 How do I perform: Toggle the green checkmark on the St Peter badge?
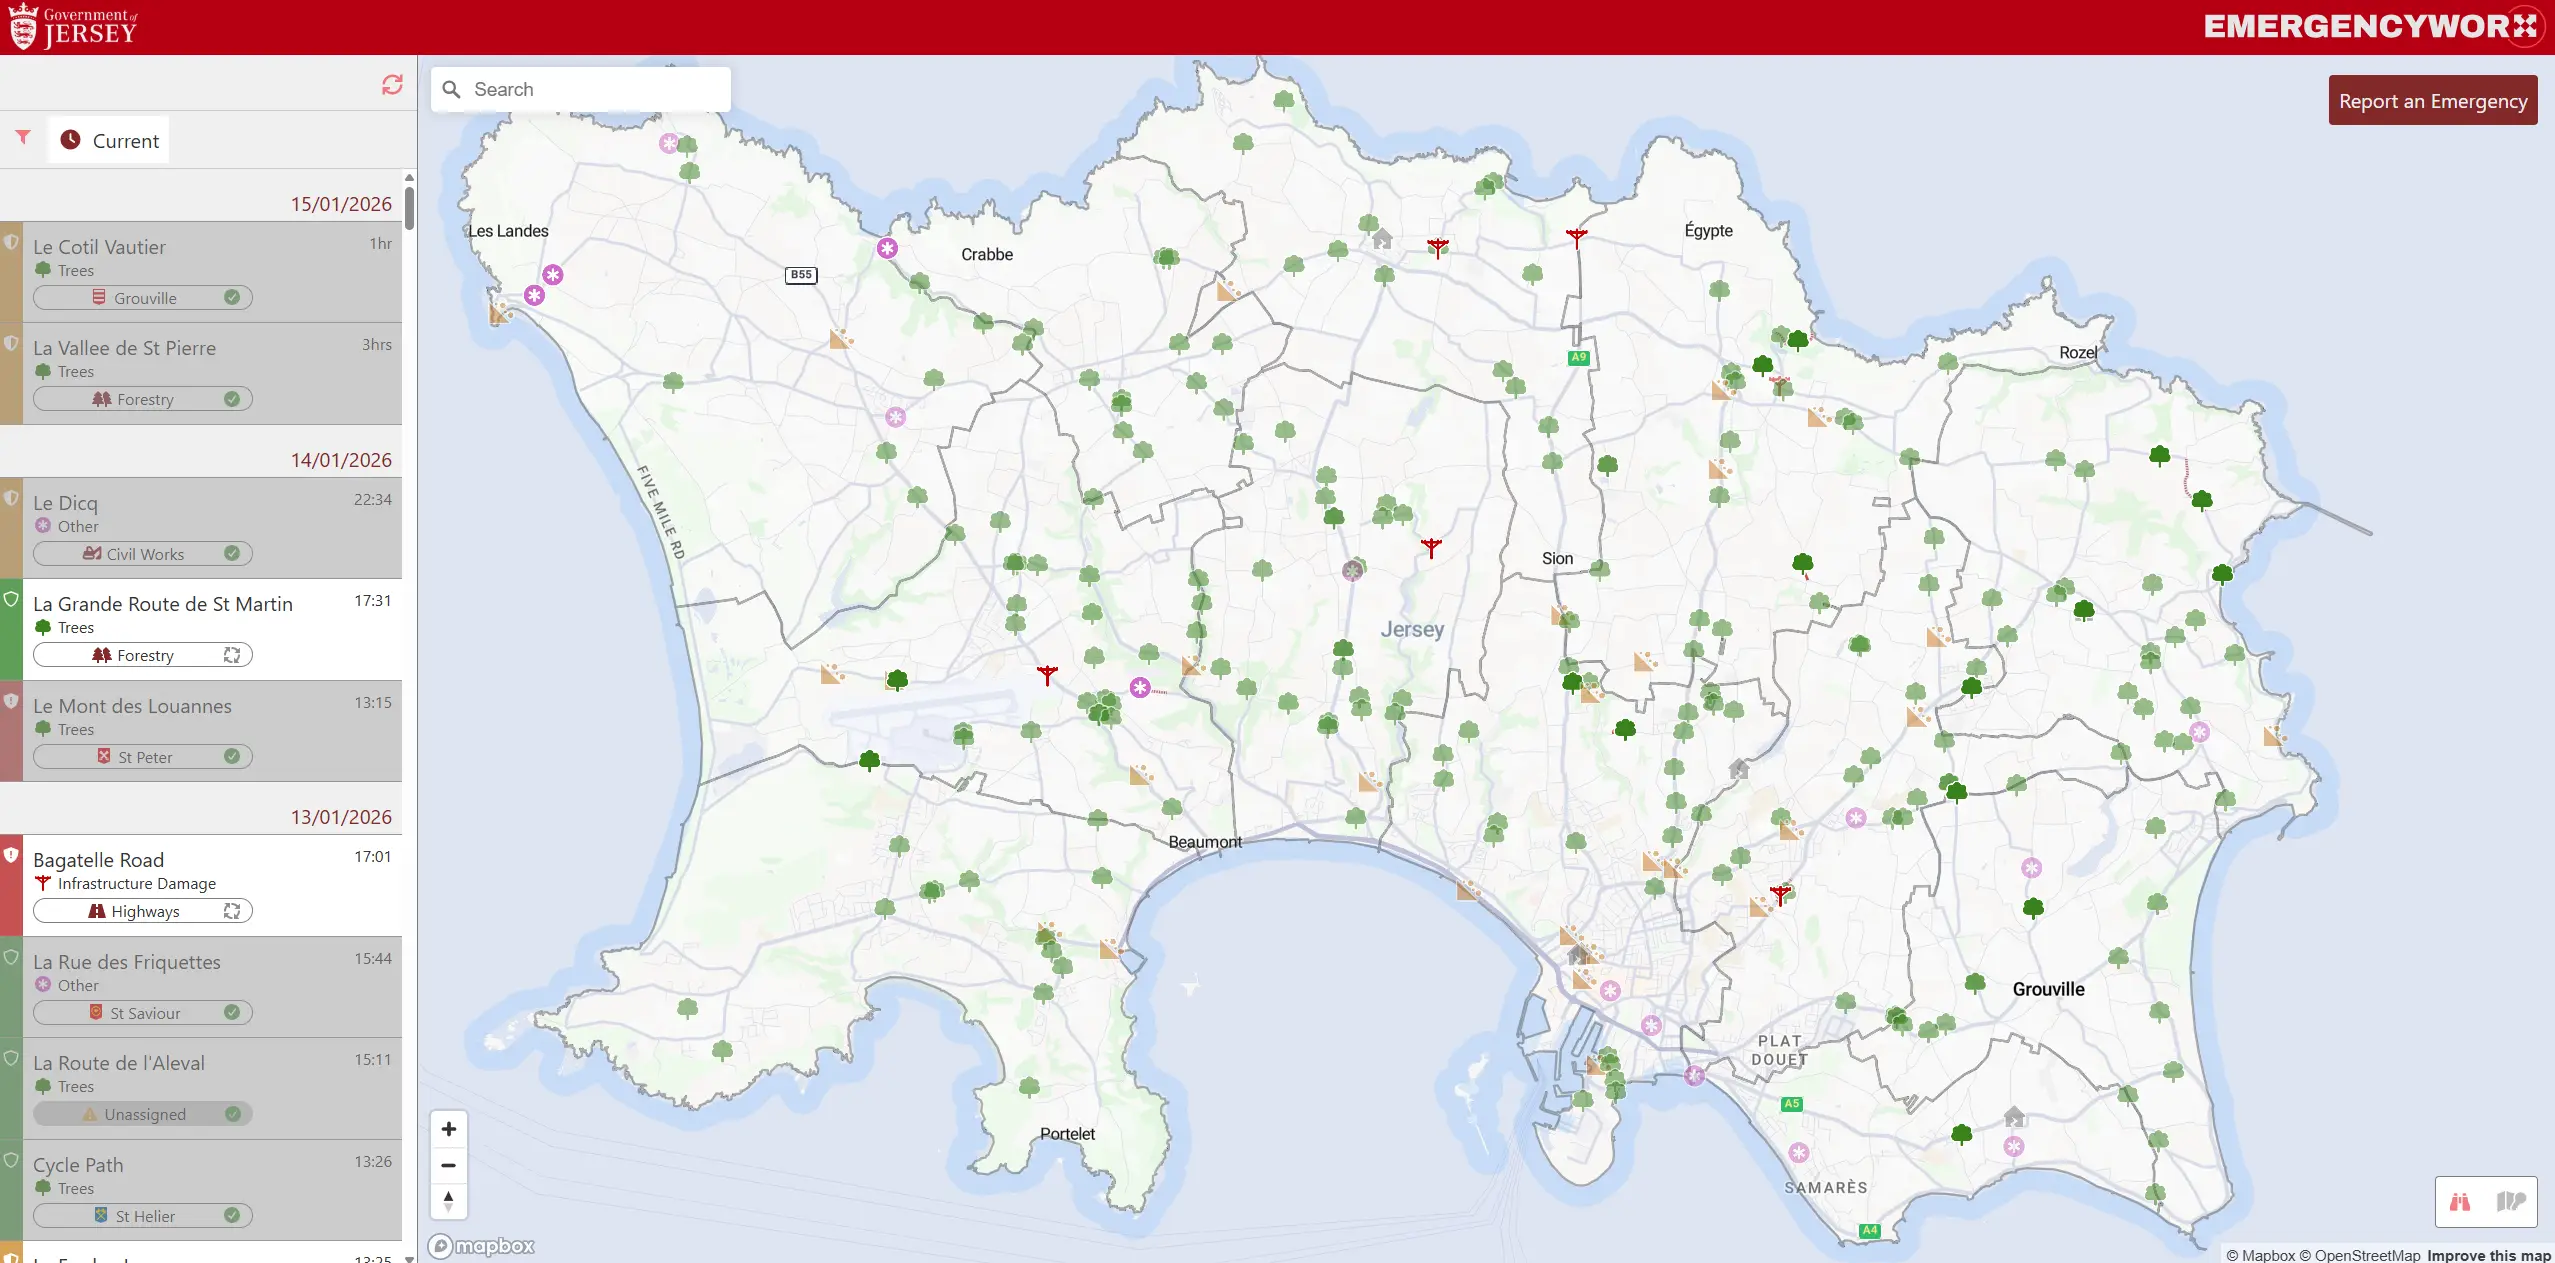pos(233,756)
